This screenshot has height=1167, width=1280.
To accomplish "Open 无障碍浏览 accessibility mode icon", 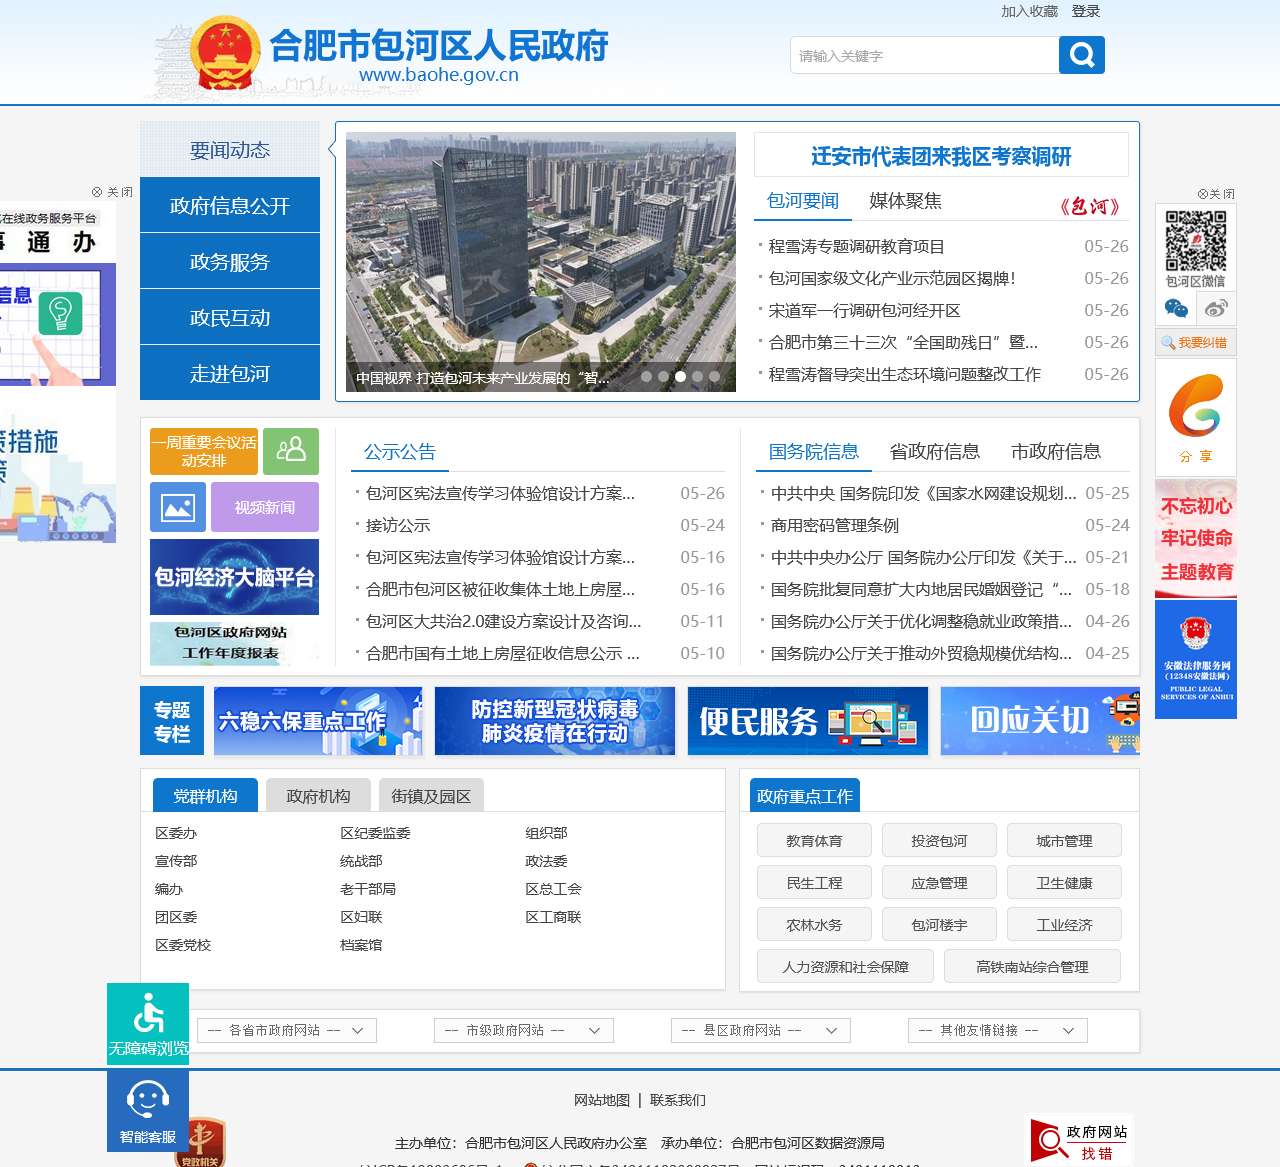I will [148, 1024].
